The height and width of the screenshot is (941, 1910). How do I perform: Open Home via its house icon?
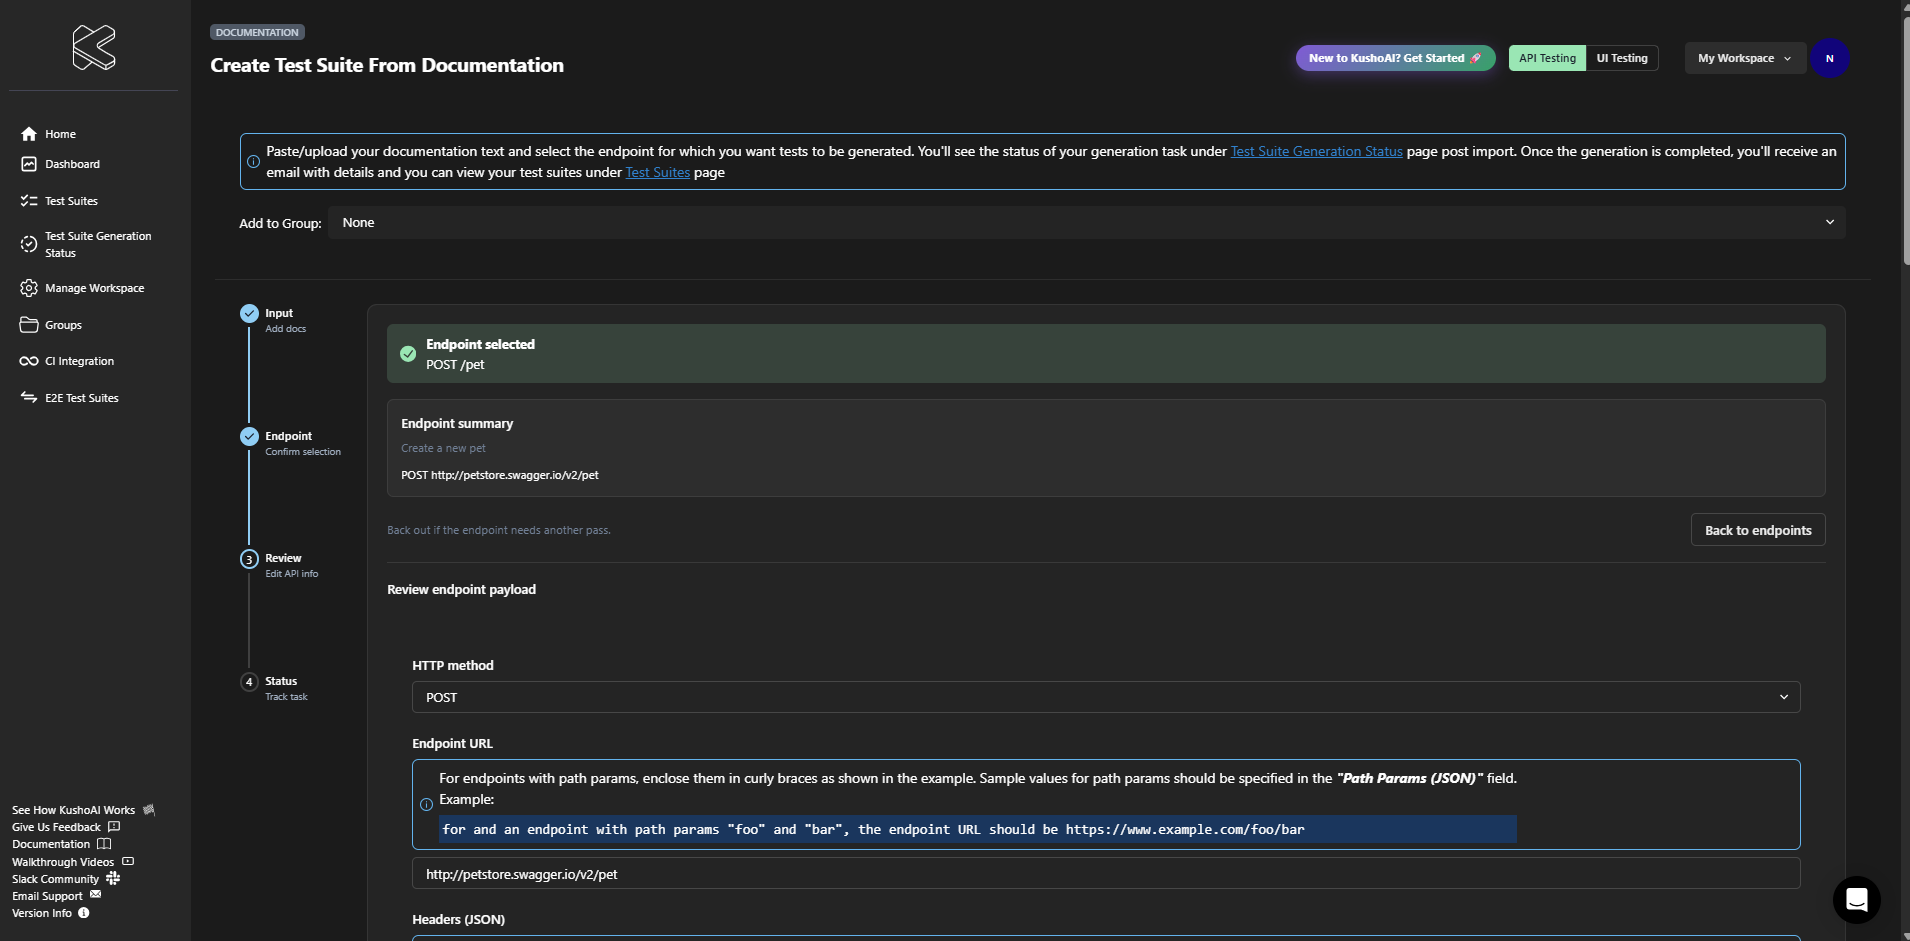point(29,134)
